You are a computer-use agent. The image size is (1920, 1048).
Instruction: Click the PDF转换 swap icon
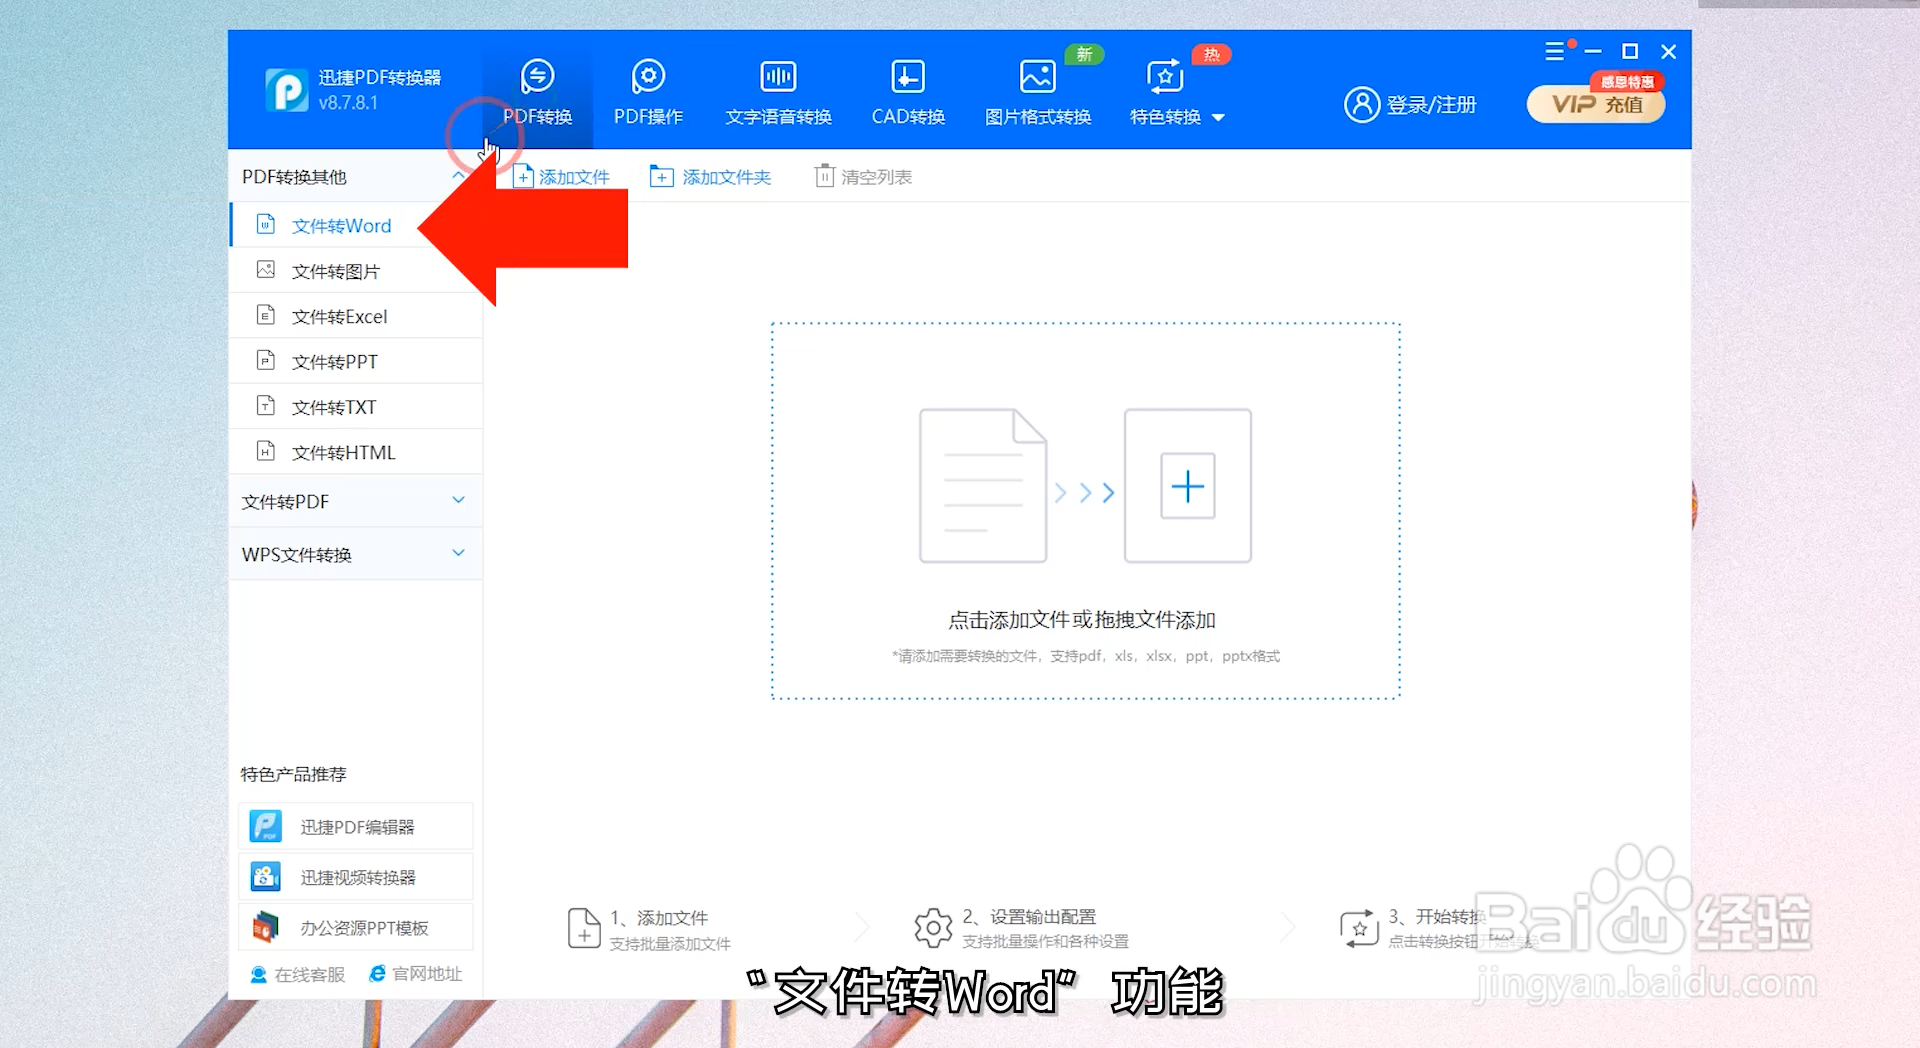click(x=537, y=76)
